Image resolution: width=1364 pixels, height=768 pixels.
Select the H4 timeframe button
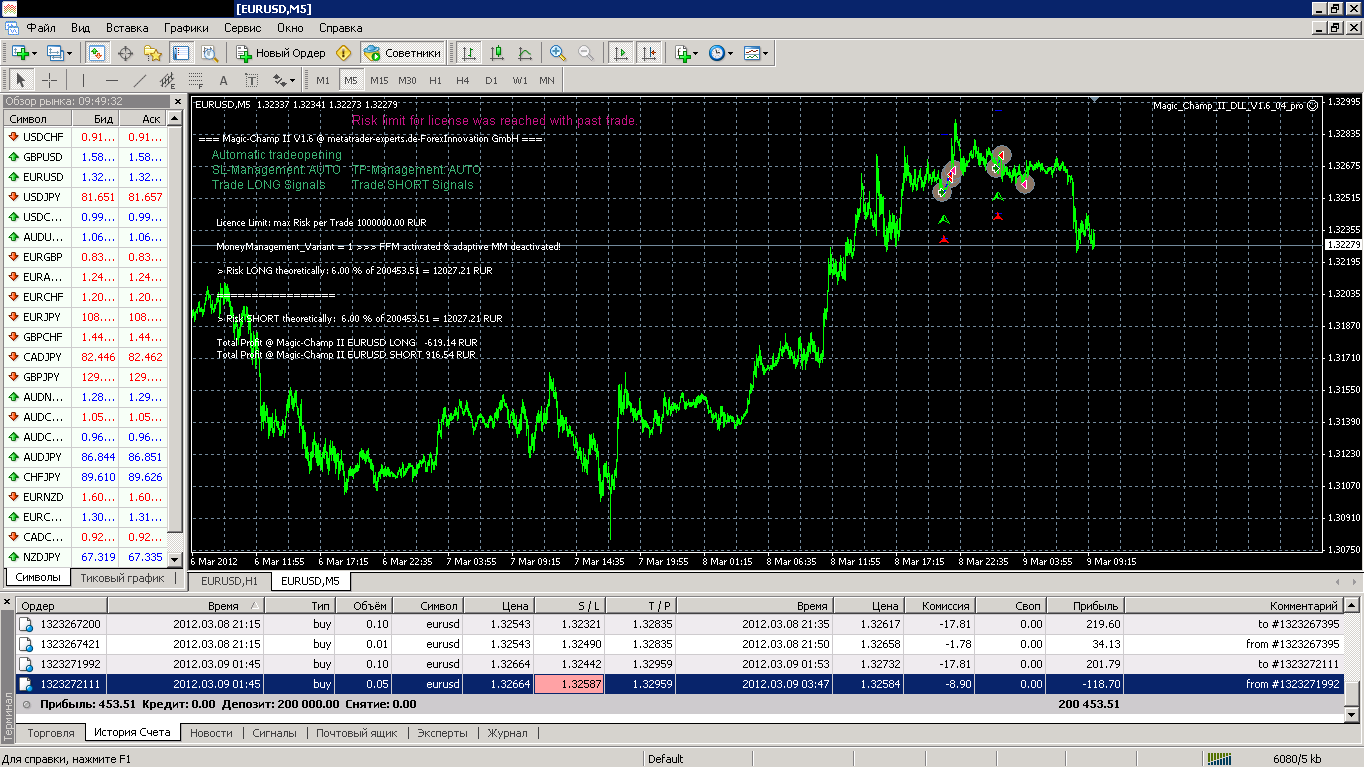462,80
